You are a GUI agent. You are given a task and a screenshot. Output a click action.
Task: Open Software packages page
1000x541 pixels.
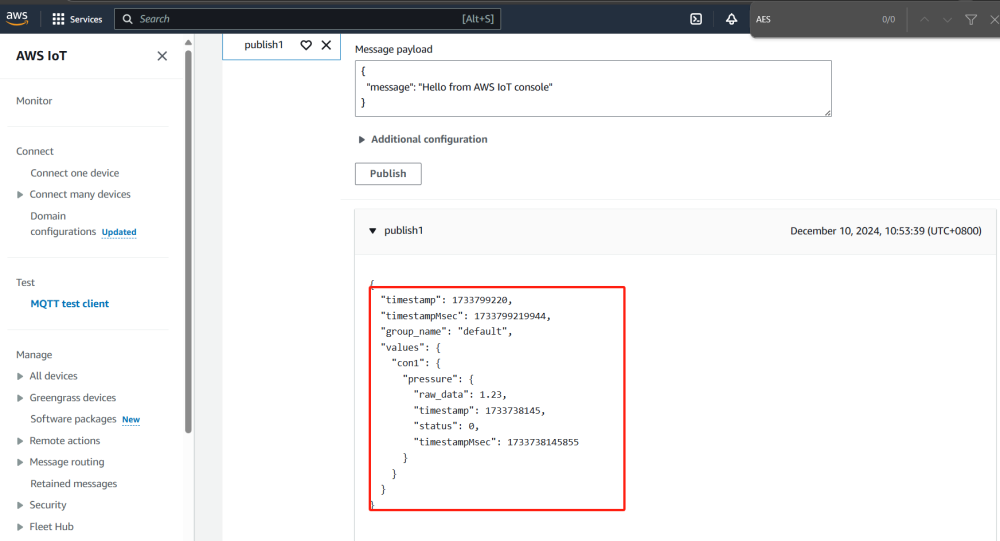pos(73,419)
